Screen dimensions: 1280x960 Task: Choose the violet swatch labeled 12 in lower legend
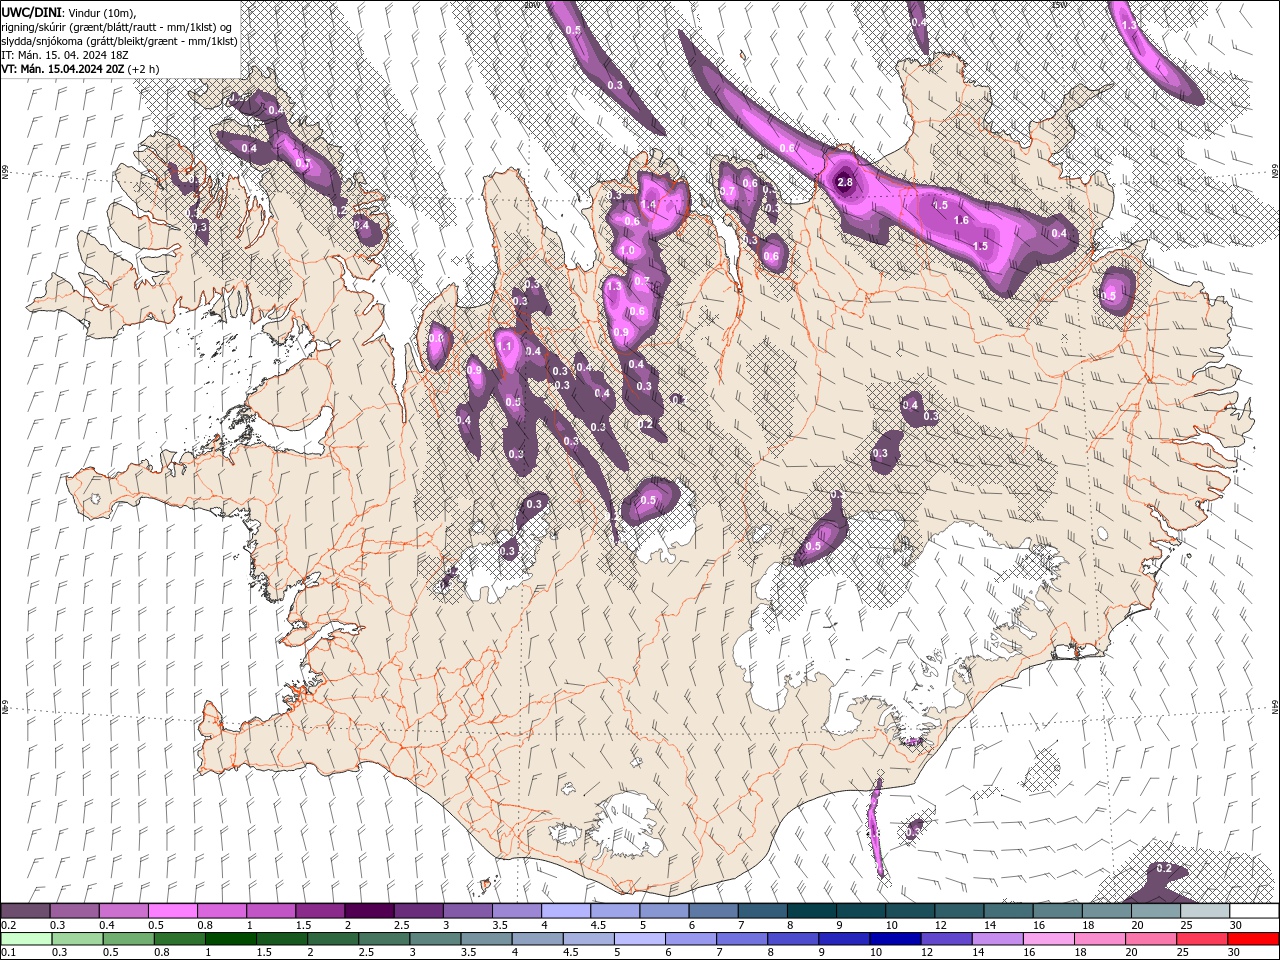coord(947,939)
